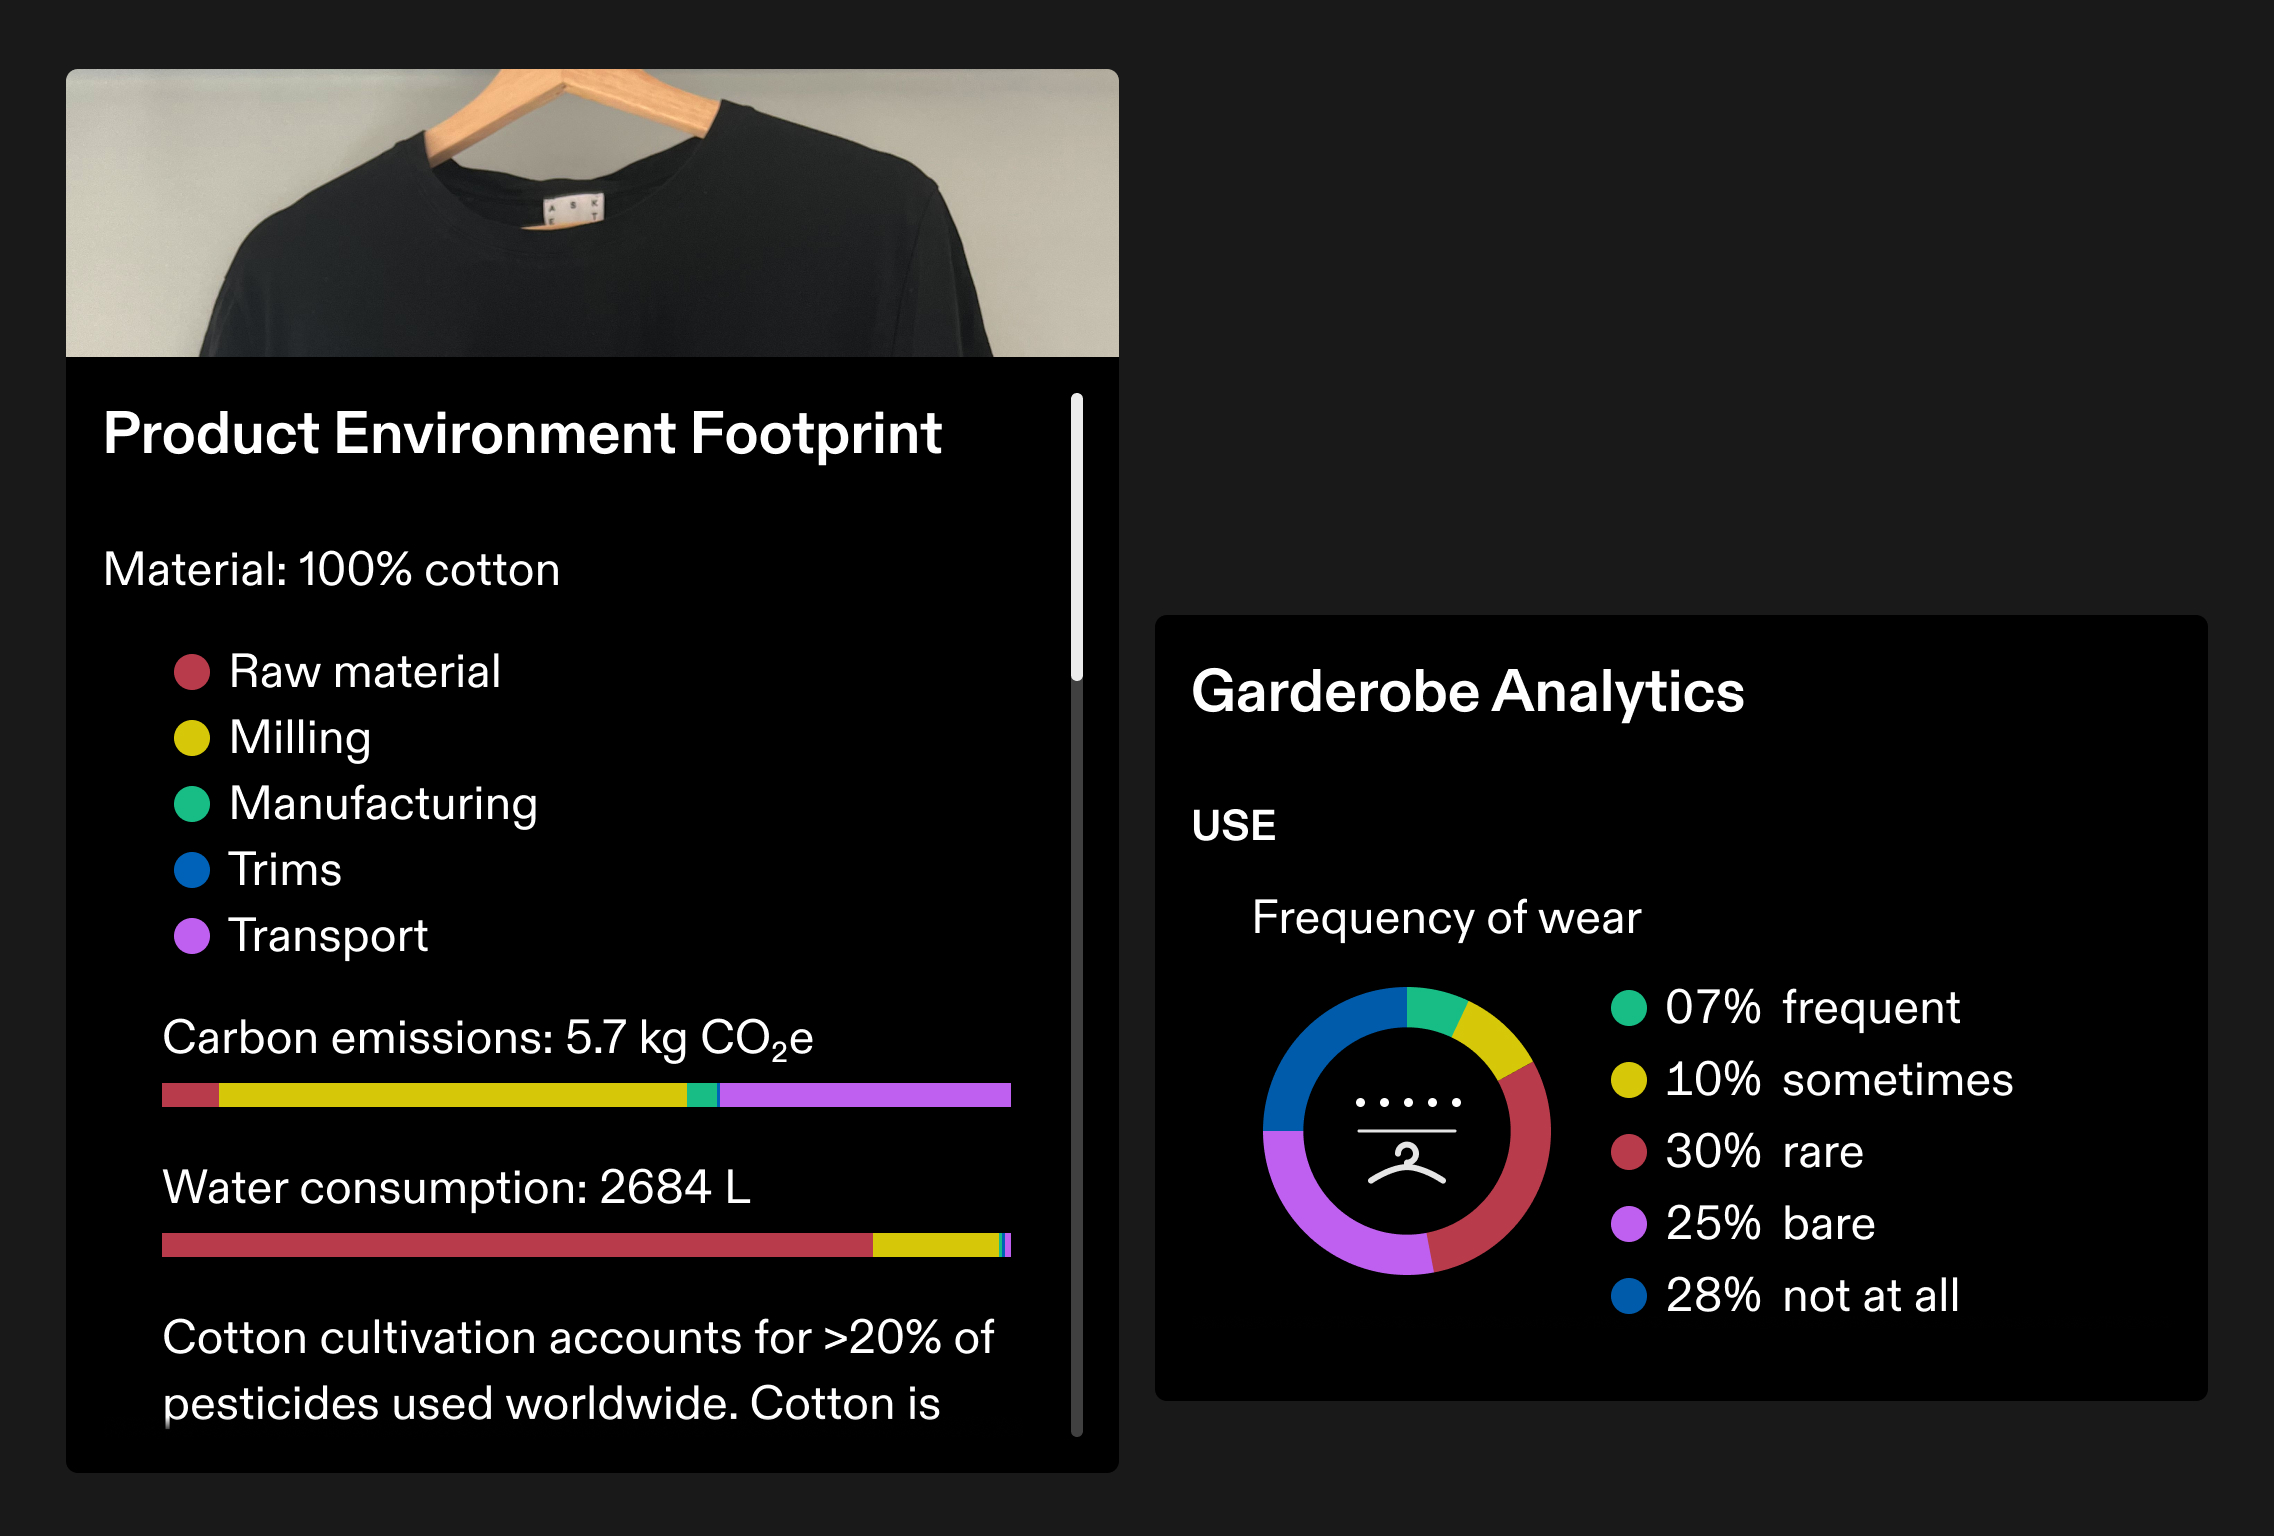The height and width of the screenshot is (1536, 2274).
Task: Select the 'Transport' legend label
Action: [x=328, y=937]
